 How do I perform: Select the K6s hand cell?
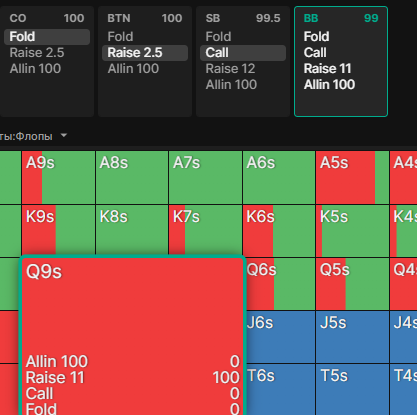(x=279, y=231)
